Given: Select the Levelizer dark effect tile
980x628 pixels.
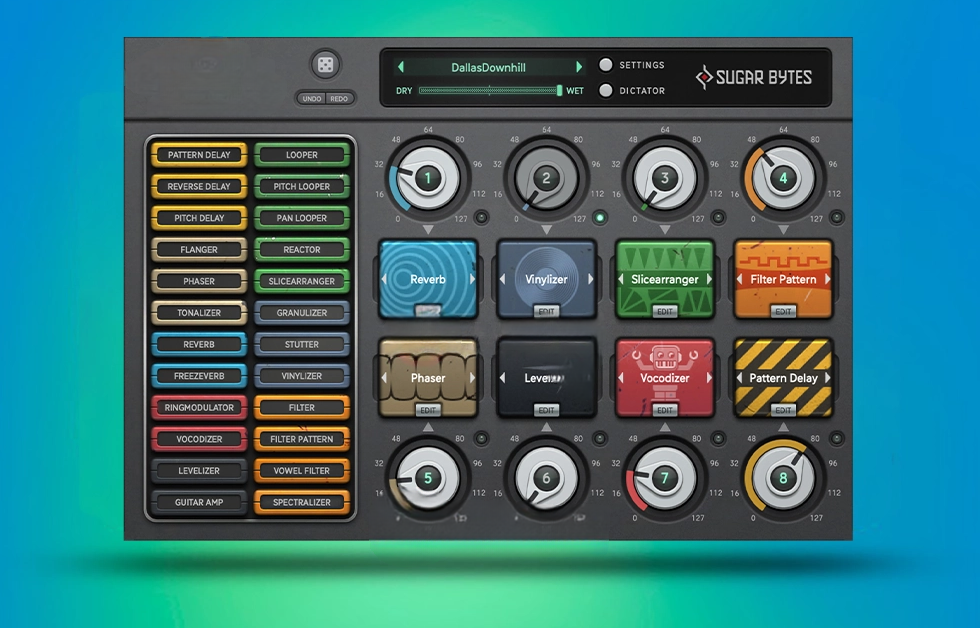Looking at the screenshot, I should [546, 378].
